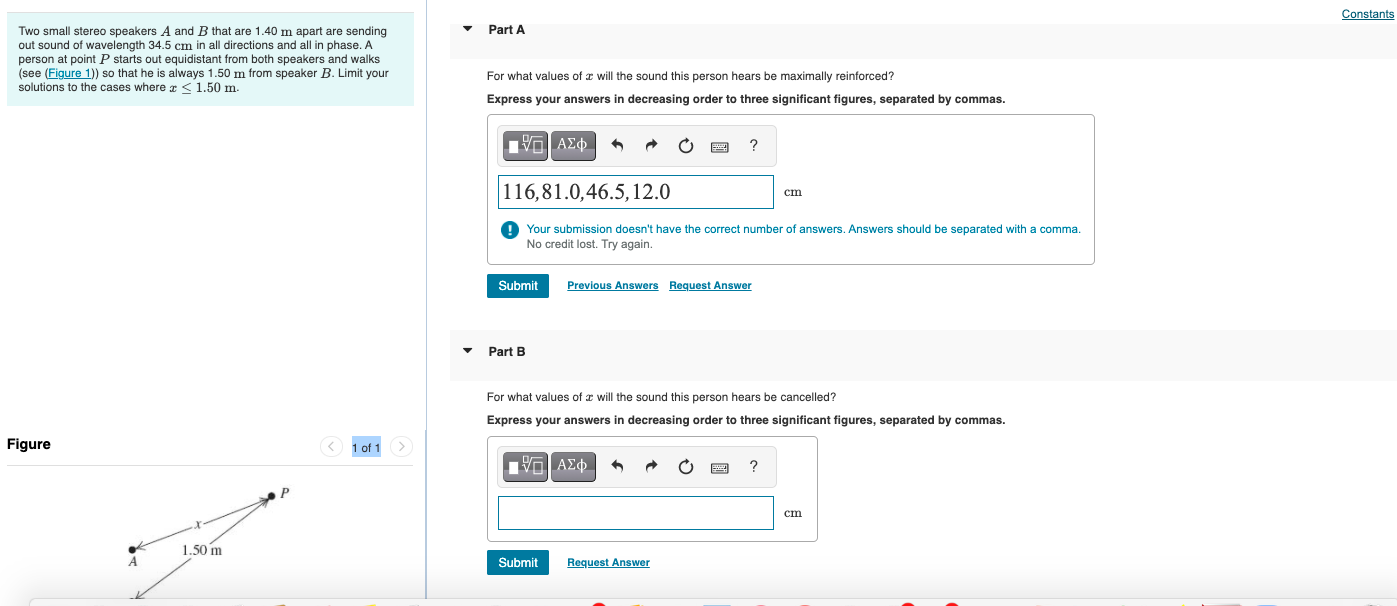This screenshot has height=606, width=1397.
Task: Request Answer for Part A
Action: (710, 286)
